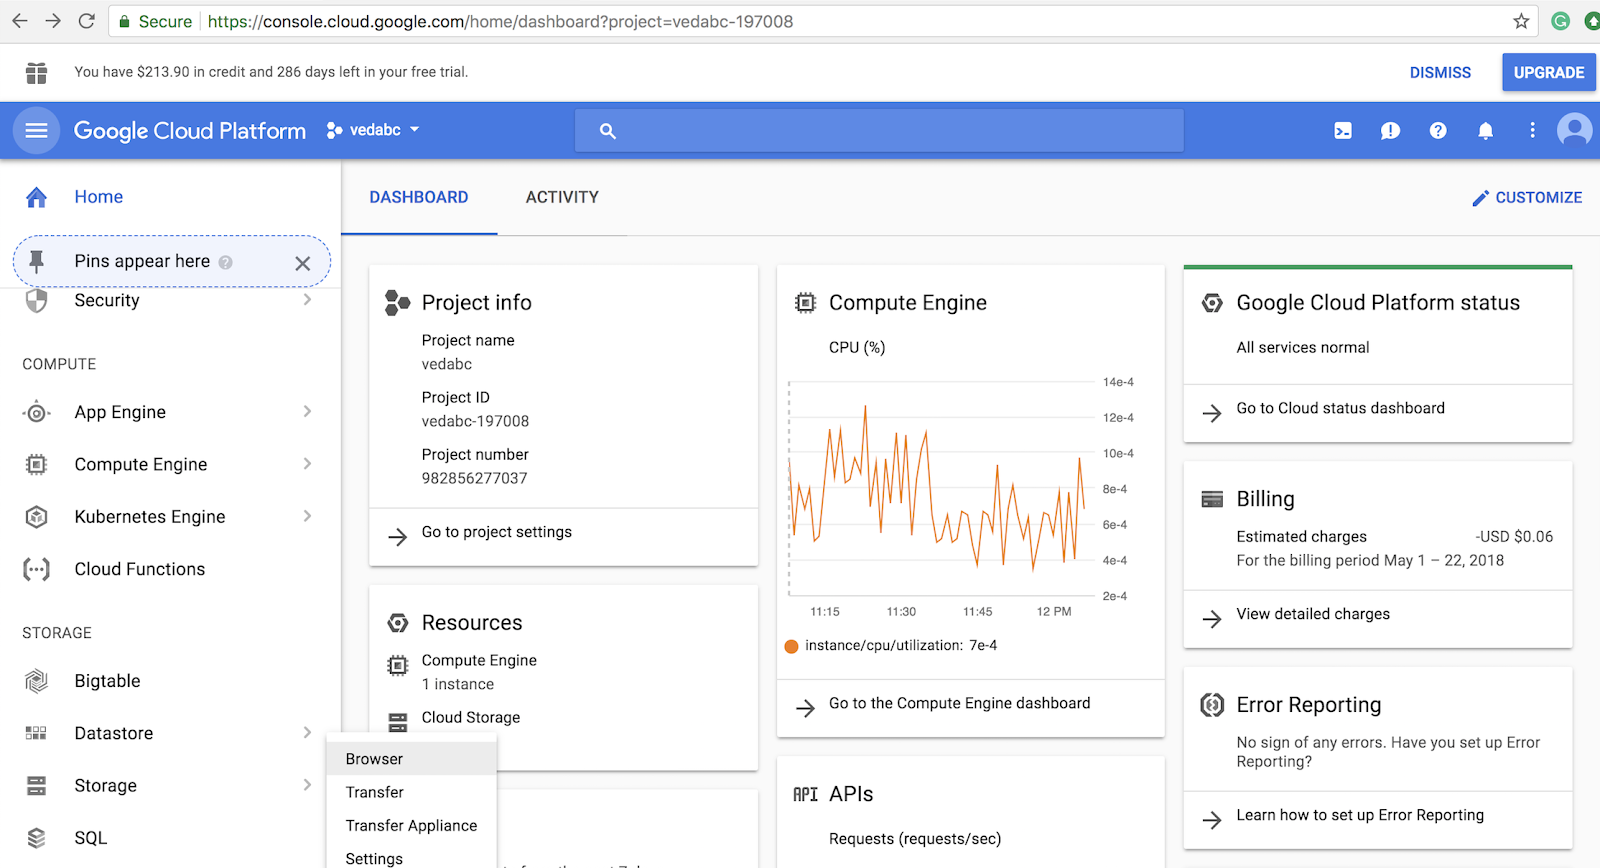Image resolution: width=1600 pixels, height=868 pixels.
Task: Open the hamburger navigation menu
Action: pyautogui.click(x=37, y=130)
